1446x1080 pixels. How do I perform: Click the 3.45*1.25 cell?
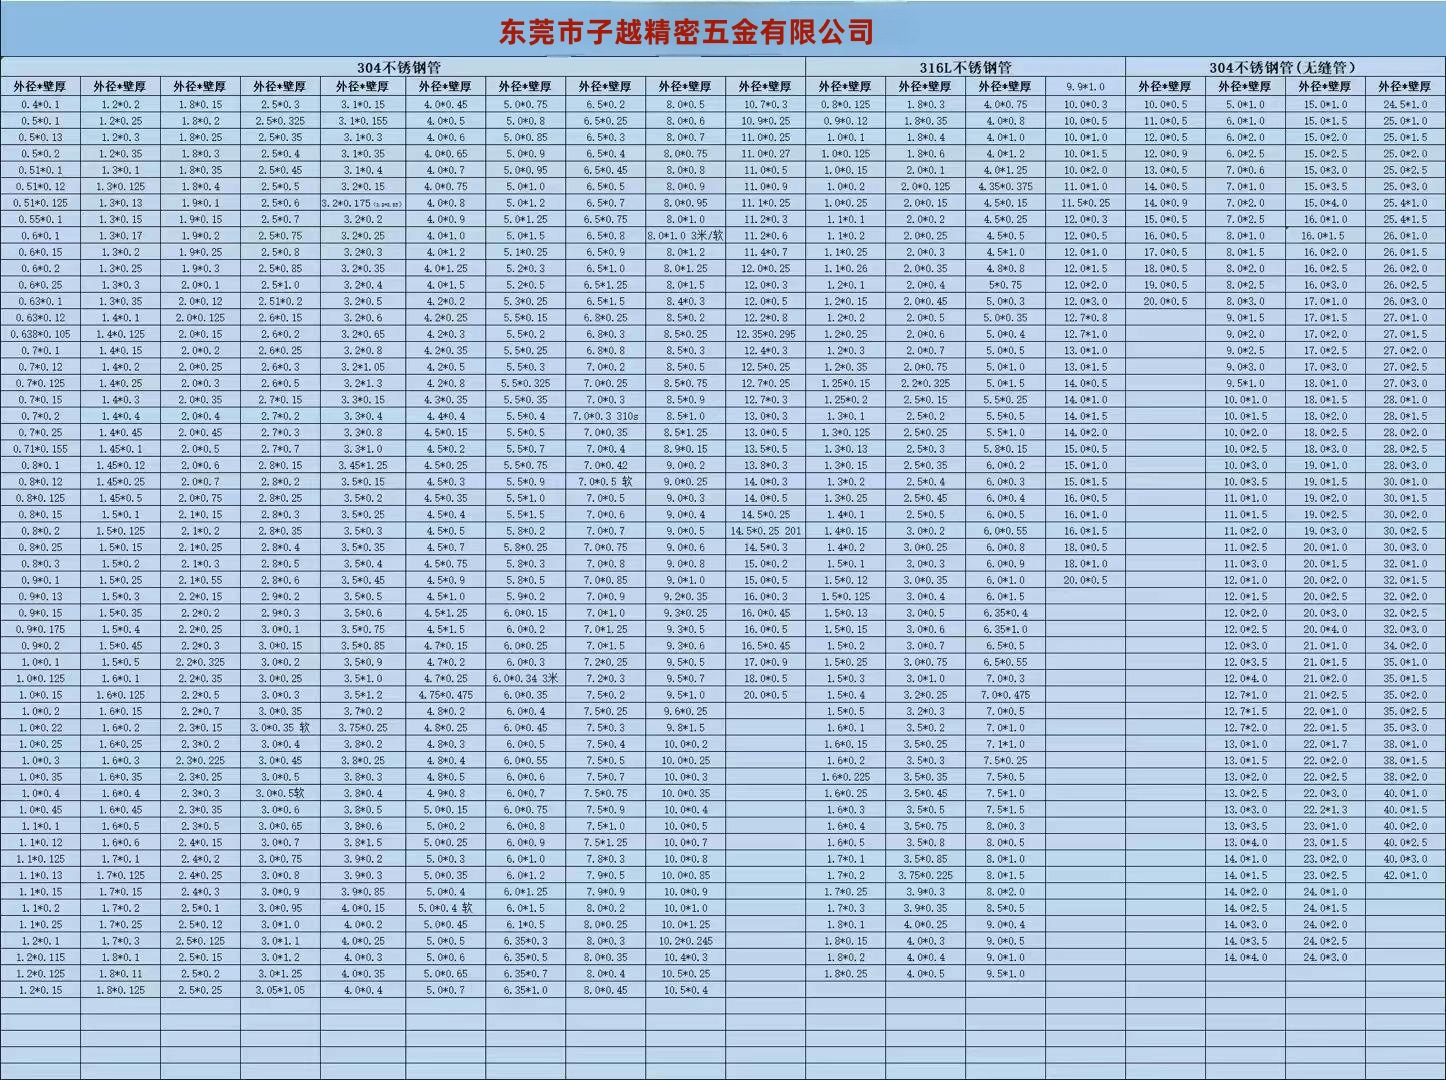pyautogui.click(x=362, y=465)
